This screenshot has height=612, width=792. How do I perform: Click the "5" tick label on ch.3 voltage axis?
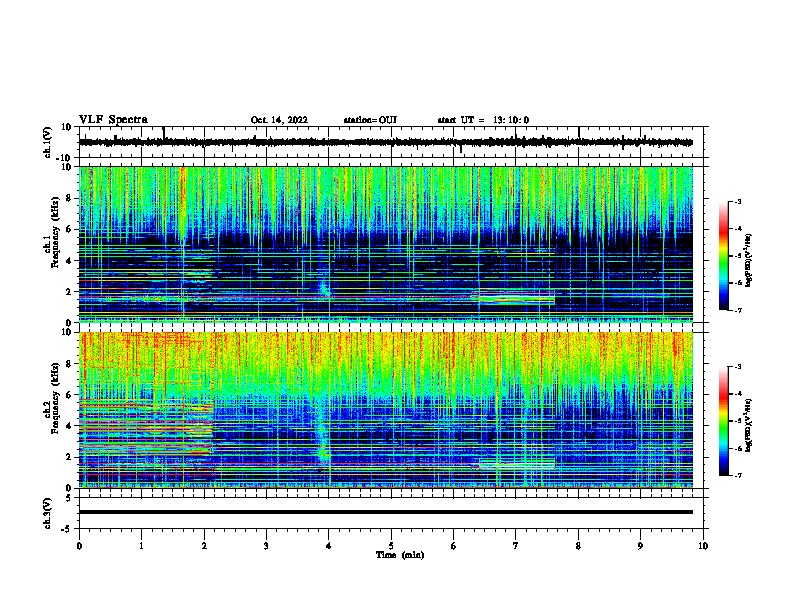[x=69, y=498]
